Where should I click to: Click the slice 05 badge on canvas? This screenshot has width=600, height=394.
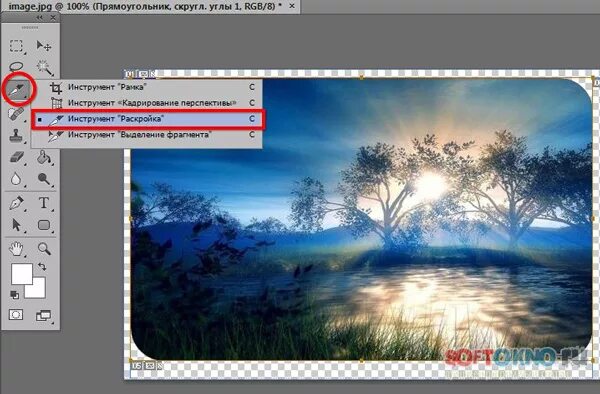(x=137, y=366)
